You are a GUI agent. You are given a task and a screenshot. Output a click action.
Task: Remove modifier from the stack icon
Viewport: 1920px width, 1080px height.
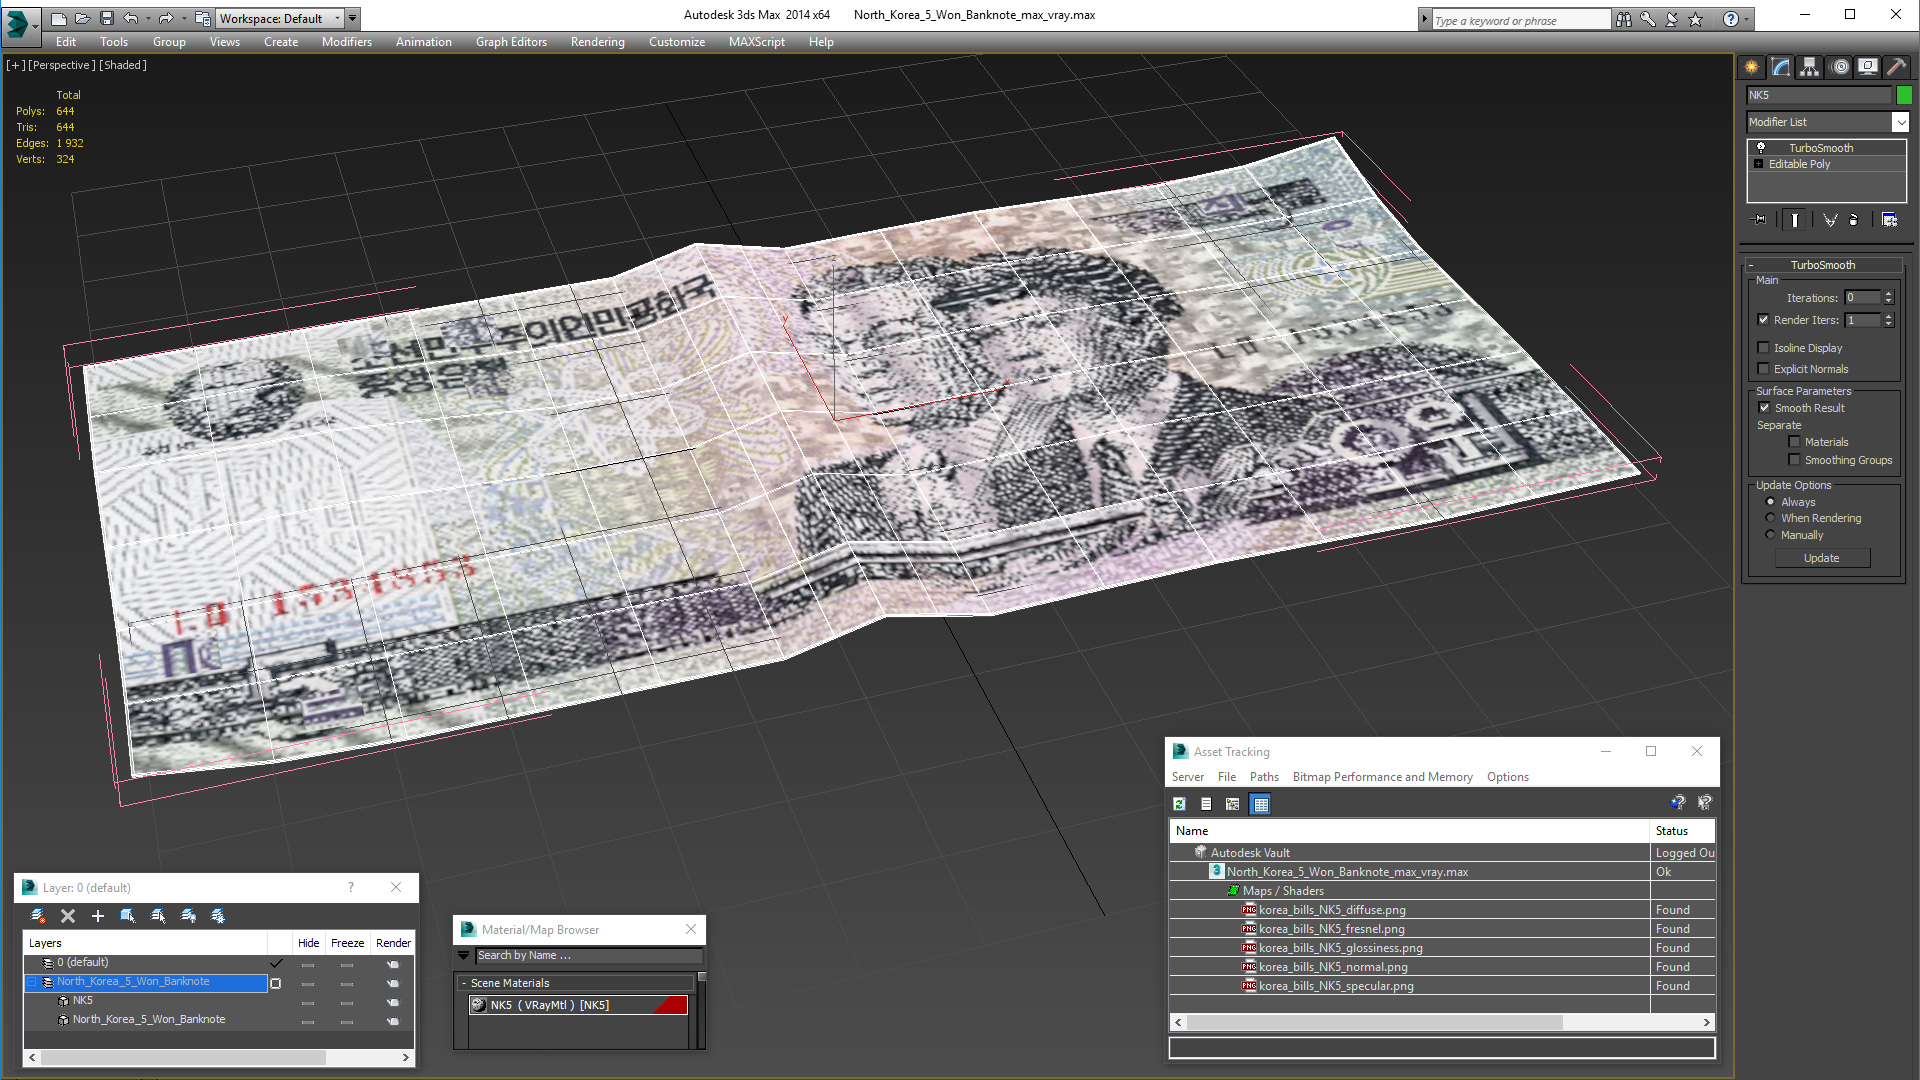(1854, 220)
